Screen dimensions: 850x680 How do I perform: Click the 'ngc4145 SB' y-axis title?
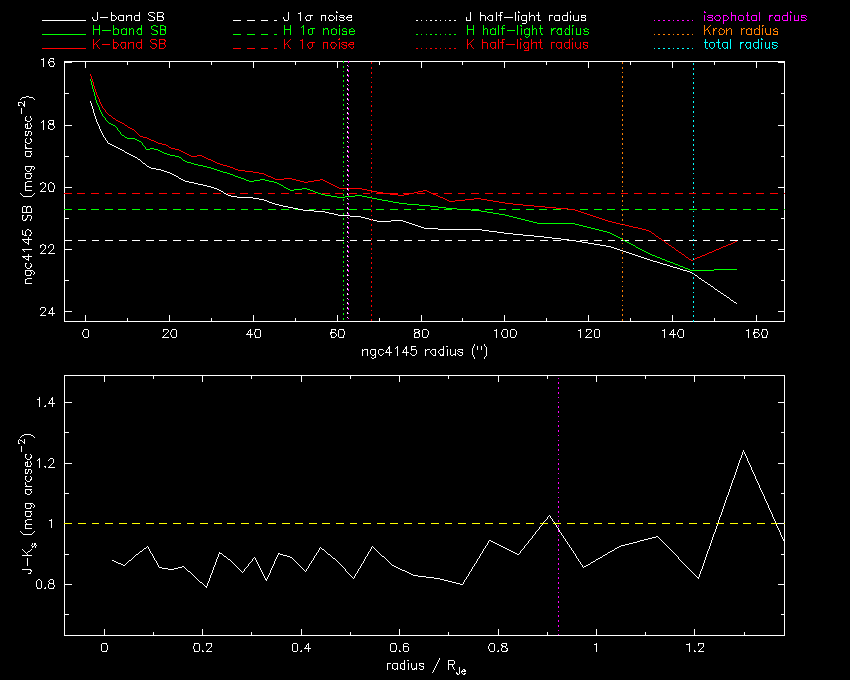34,192
